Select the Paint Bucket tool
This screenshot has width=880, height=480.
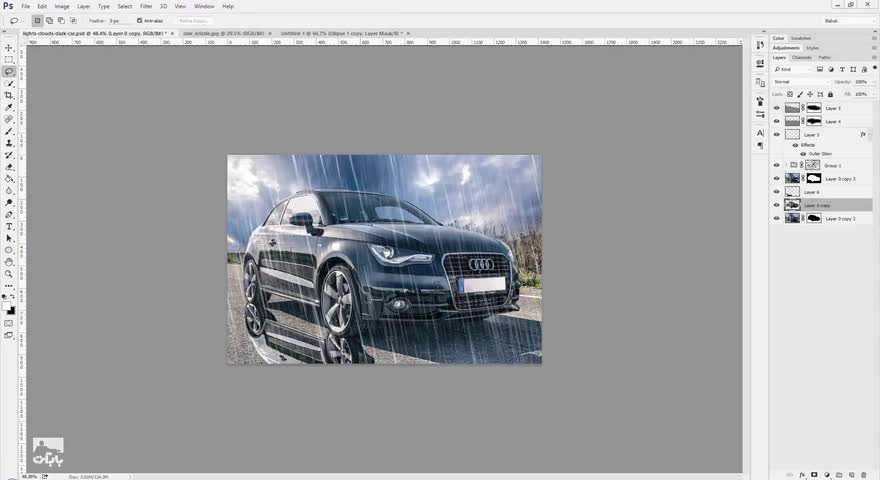tap(8, 179)
